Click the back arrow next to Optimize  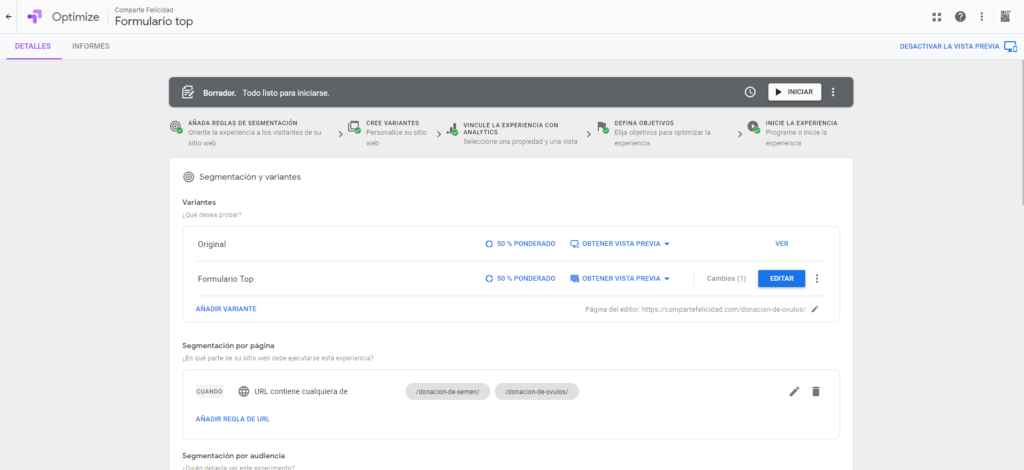pyautogui.click(x=8, y=17)
